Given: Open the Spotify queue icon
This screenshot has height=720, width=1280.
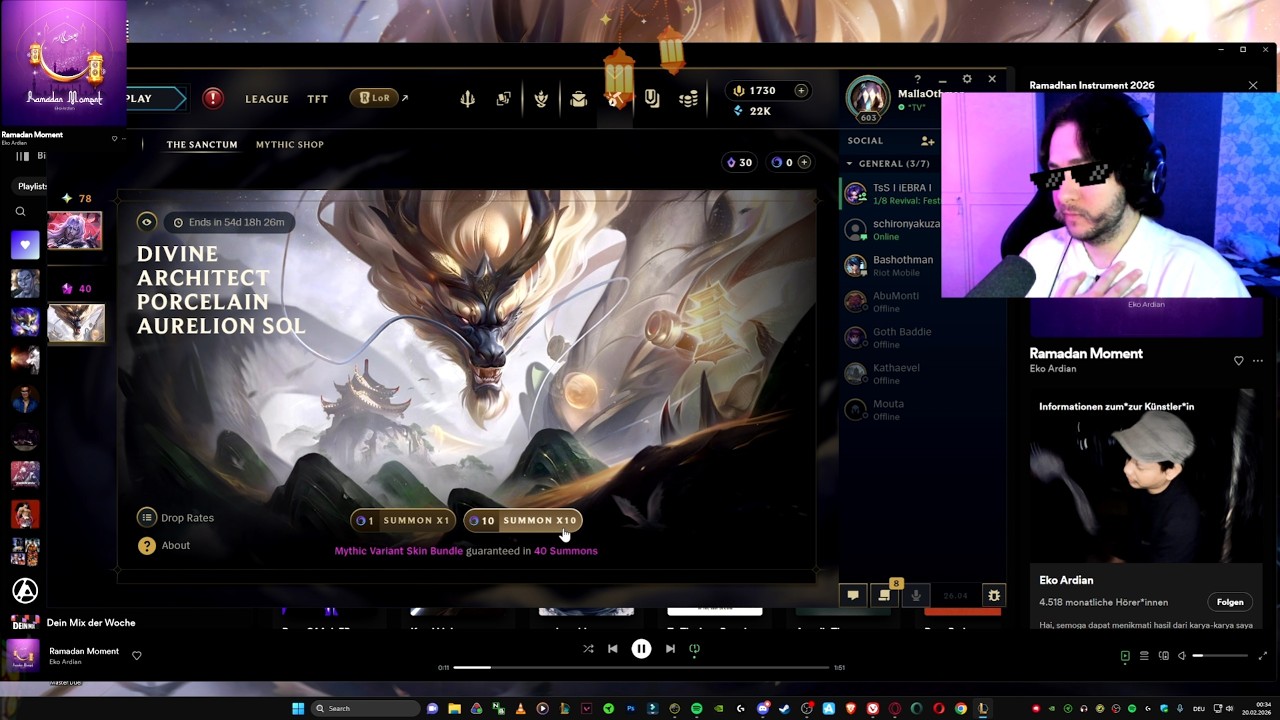Looking at the screenshot, I should click(1144, 656).
